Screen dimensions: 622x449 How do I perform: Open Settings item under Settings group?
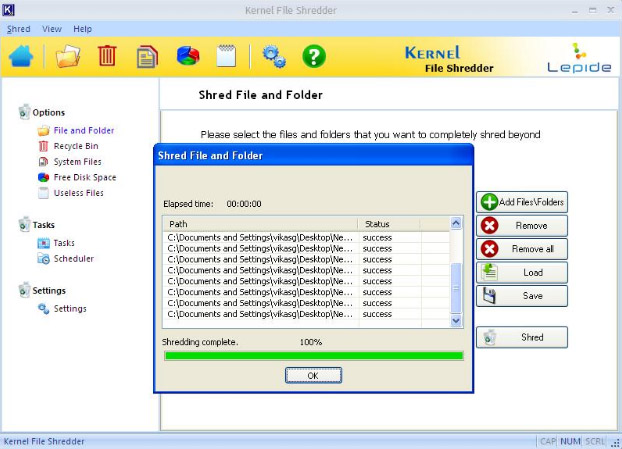[70, 309]
